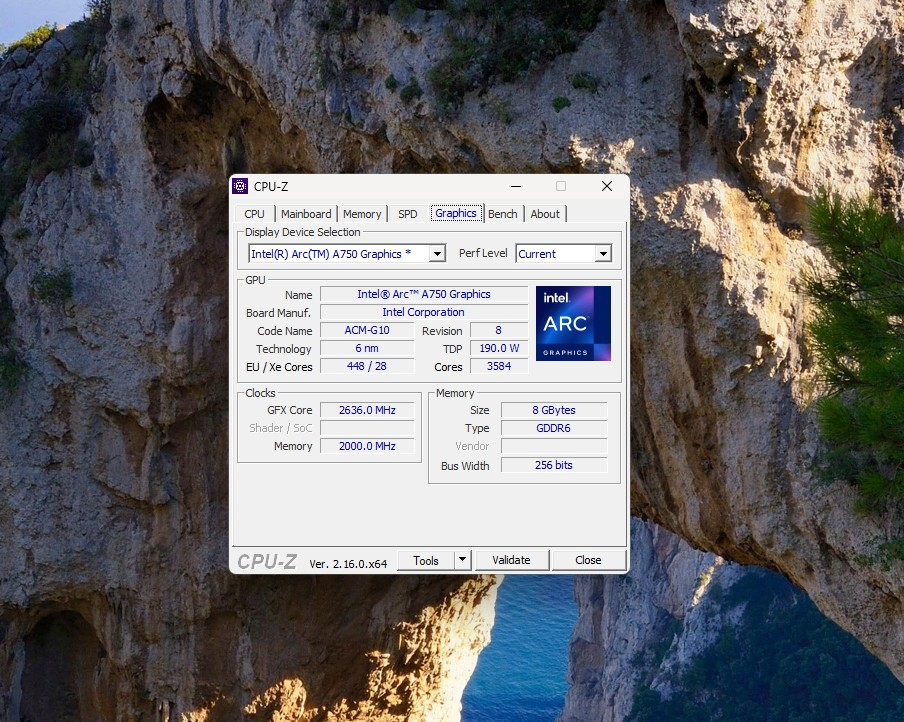Viewport: 904px width, 722px height.
Task: Click the GDDR6 memory type value
Action: point(554,428)
